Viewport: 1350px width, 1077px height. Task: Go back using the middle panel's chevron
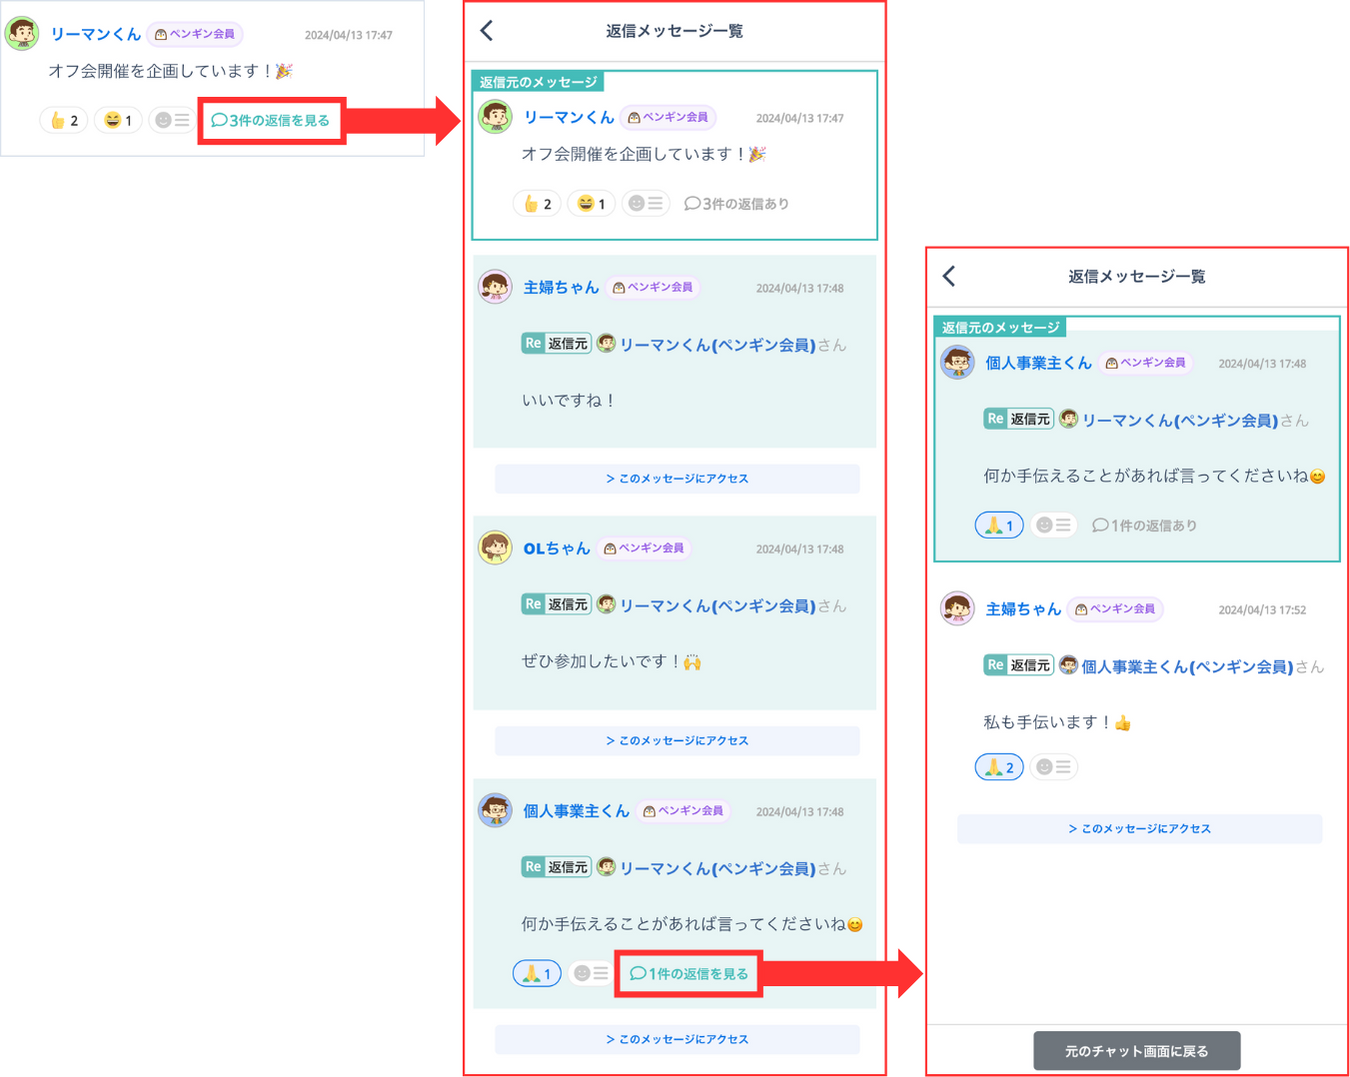(487, 31)
